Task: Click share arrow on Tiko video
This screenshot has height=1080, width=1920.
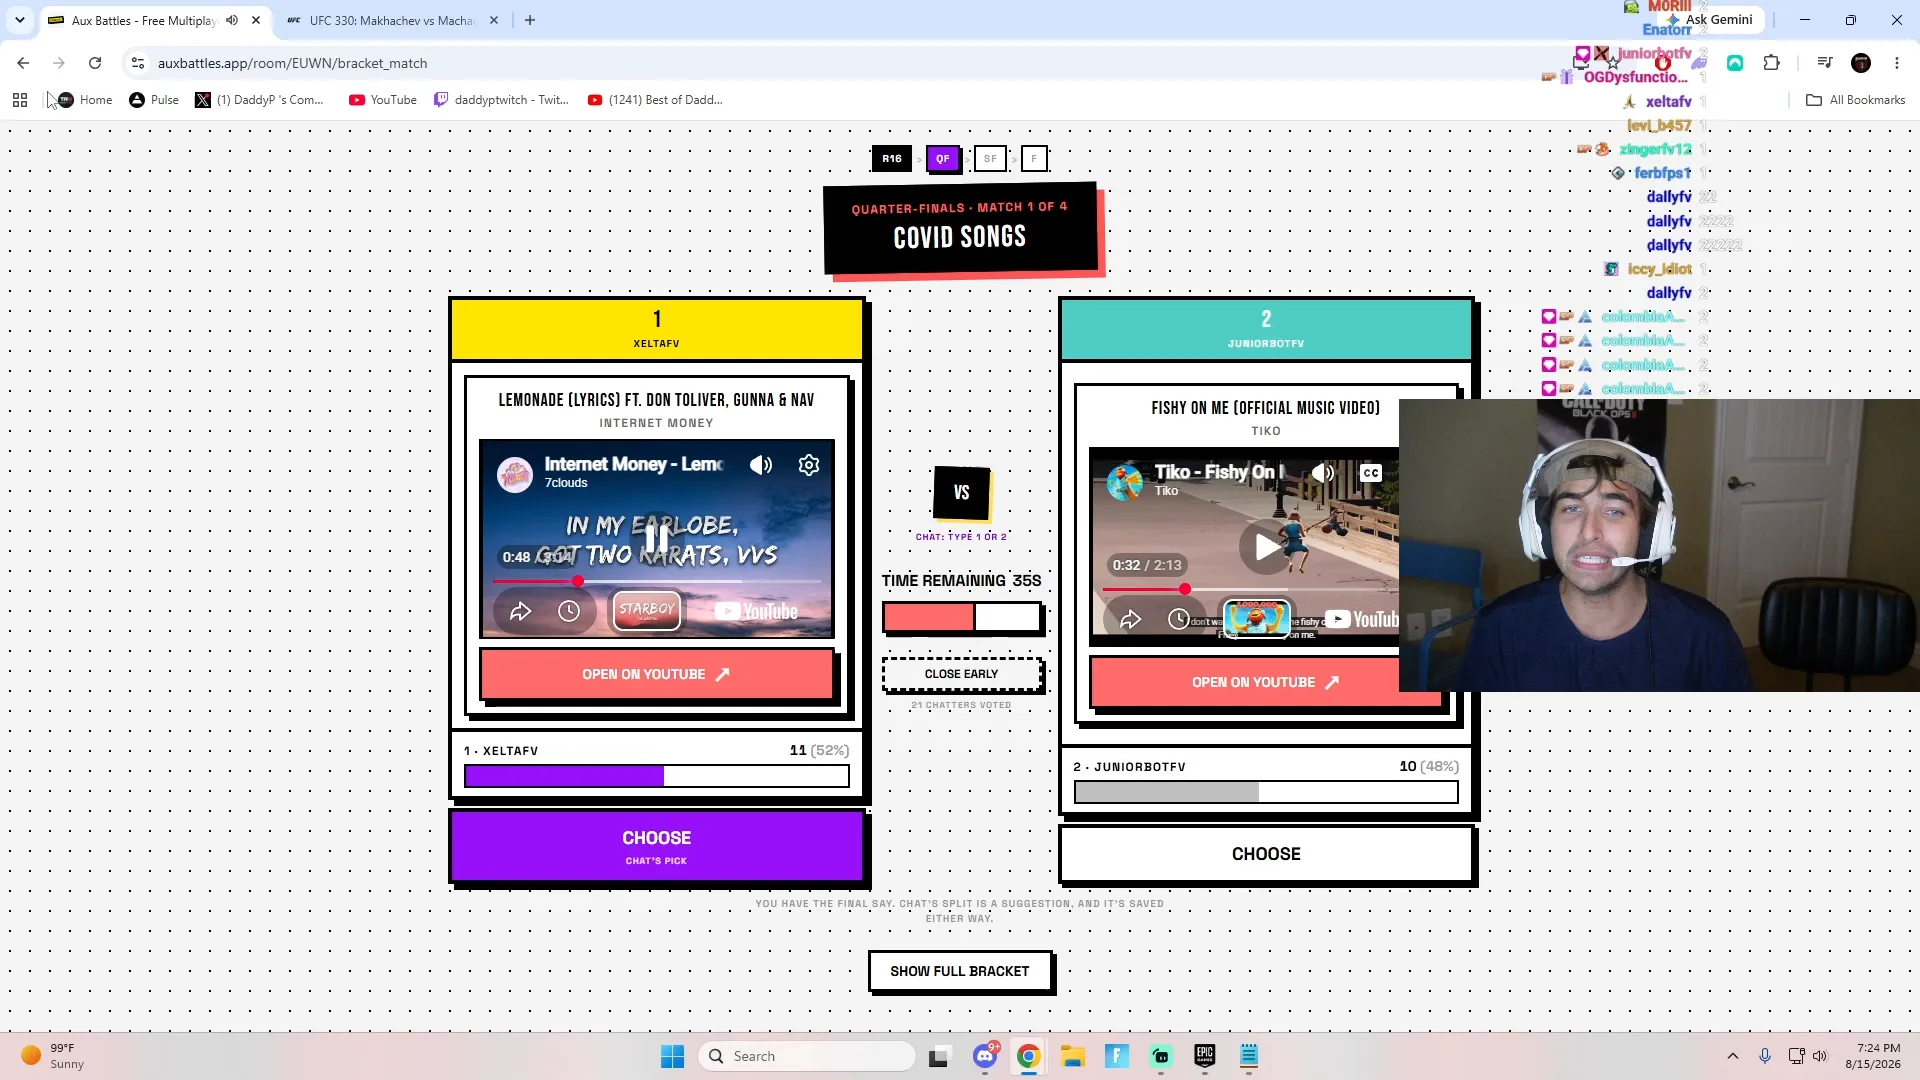Action: (1130, 619)
